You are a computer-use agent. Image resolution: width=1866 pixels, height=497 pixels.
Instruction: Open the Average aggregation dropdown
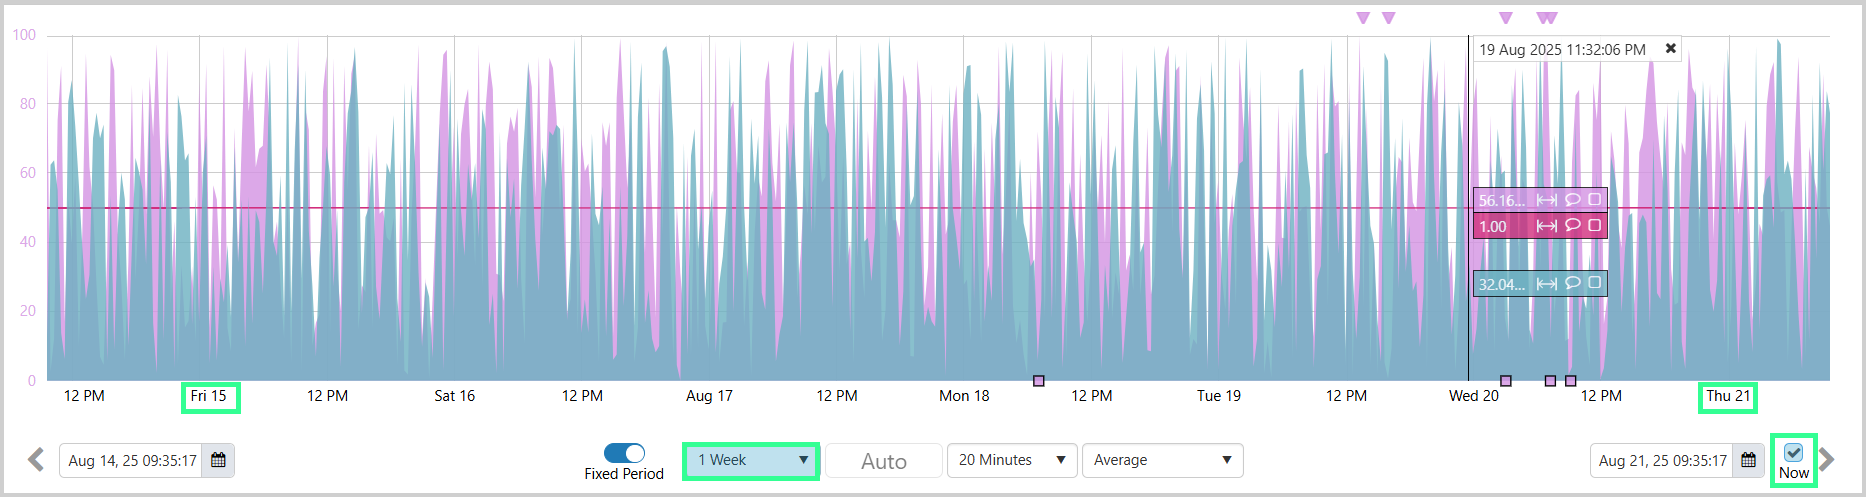tap(1162, 460)
